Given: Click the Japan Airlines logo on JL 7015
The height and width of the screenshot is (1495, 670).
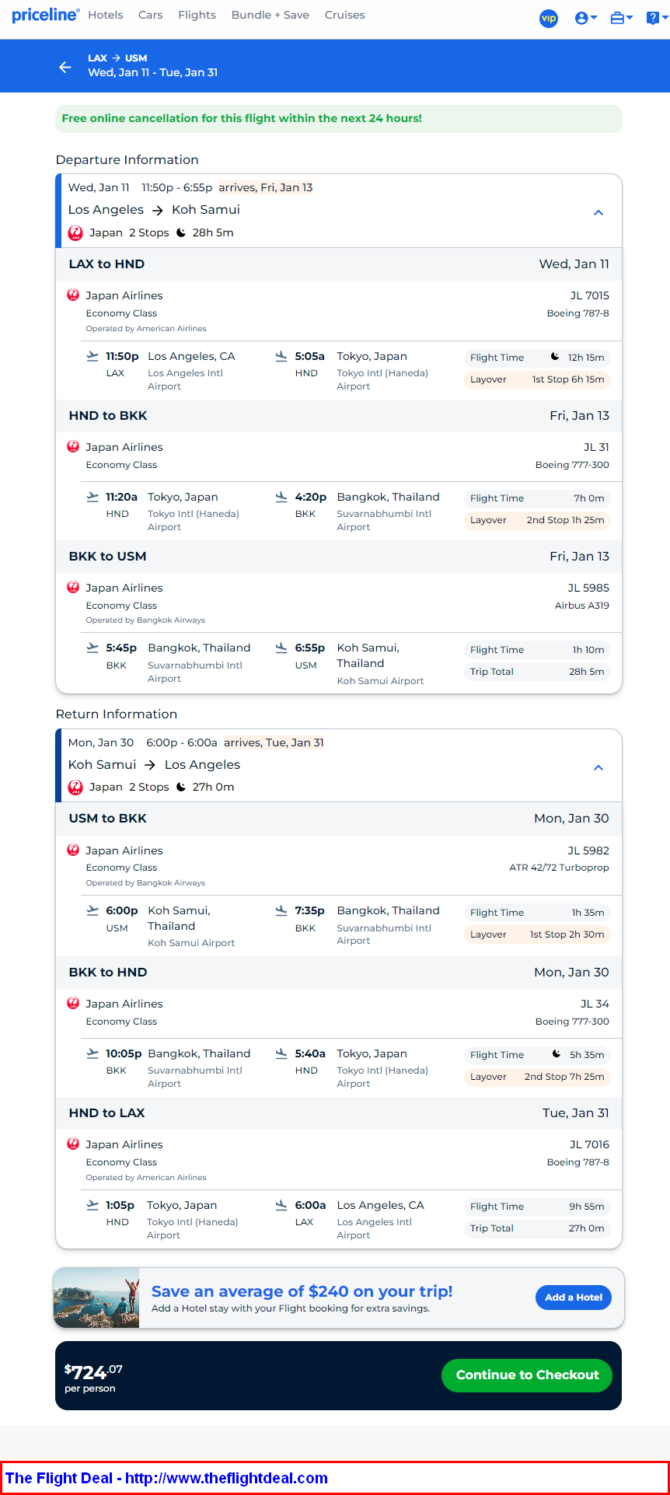Looking at the screenshot, I should pyautogui.click(x=73, y=295).
